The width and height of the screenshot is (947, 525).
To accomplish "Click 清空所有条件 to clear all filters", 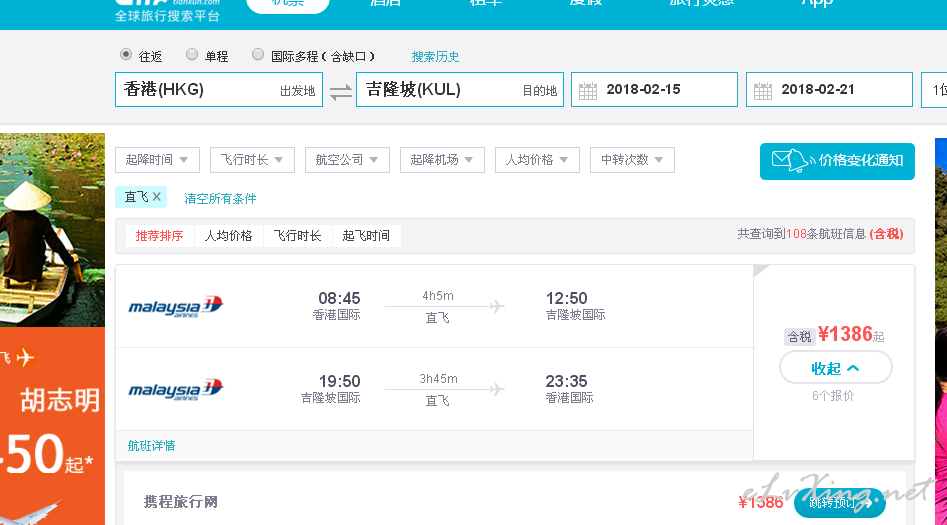I will tap(220, 199).
